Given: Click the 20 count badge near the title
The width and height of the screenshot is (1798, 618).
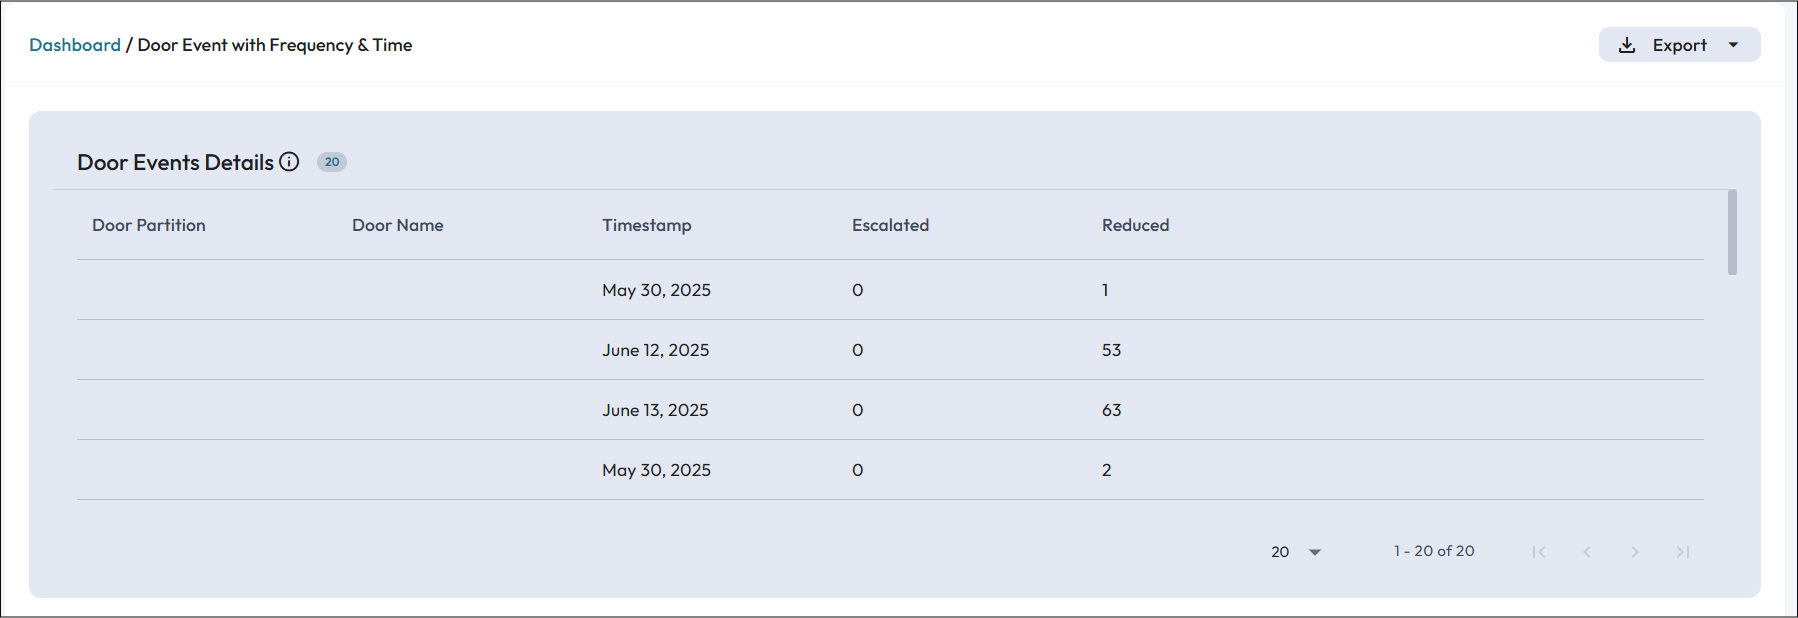Looking at the screenshot, I should click(332, 162).
